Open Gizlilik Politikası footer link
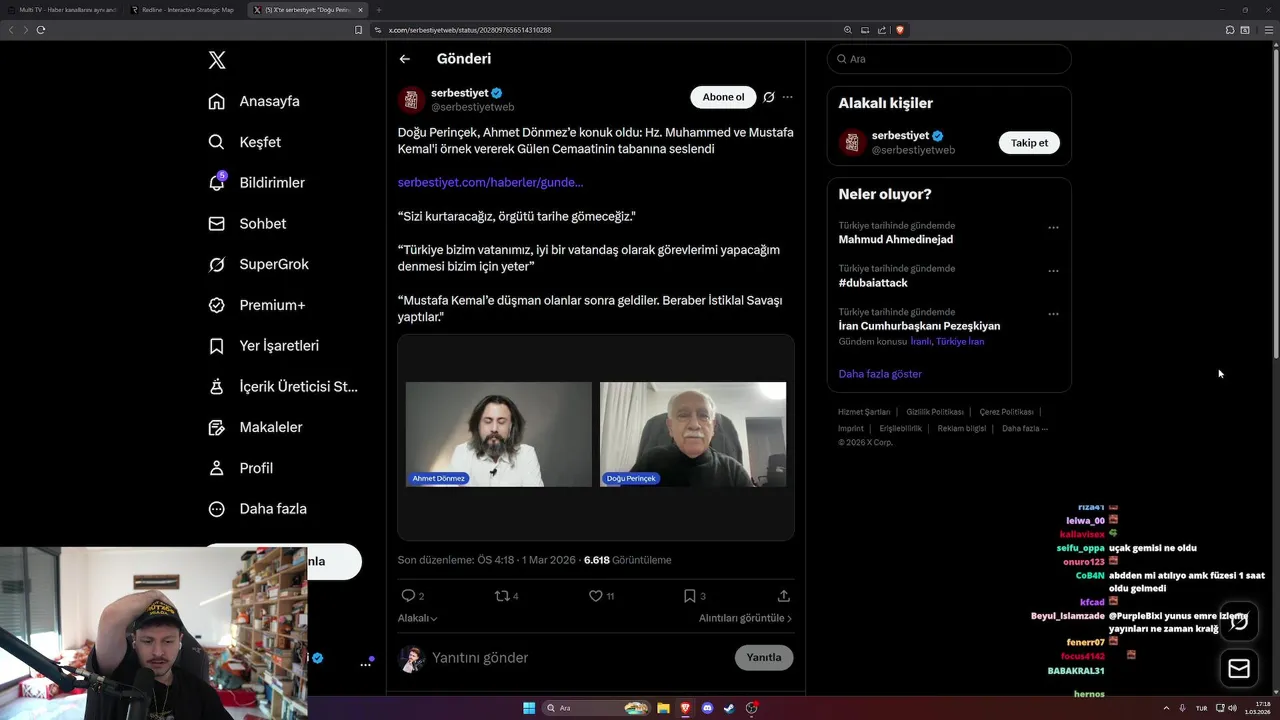Viewport: 1280px width, 720px height. (935, 412)
